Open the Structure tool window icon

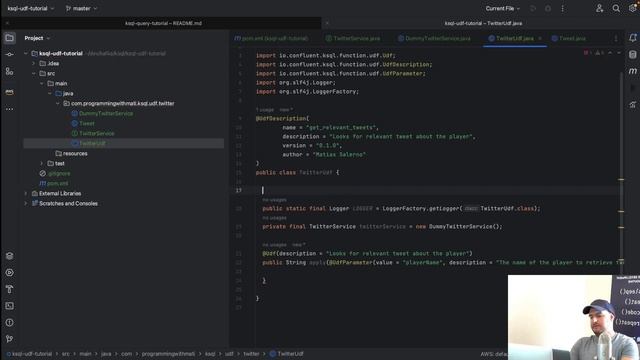(9, 71)
